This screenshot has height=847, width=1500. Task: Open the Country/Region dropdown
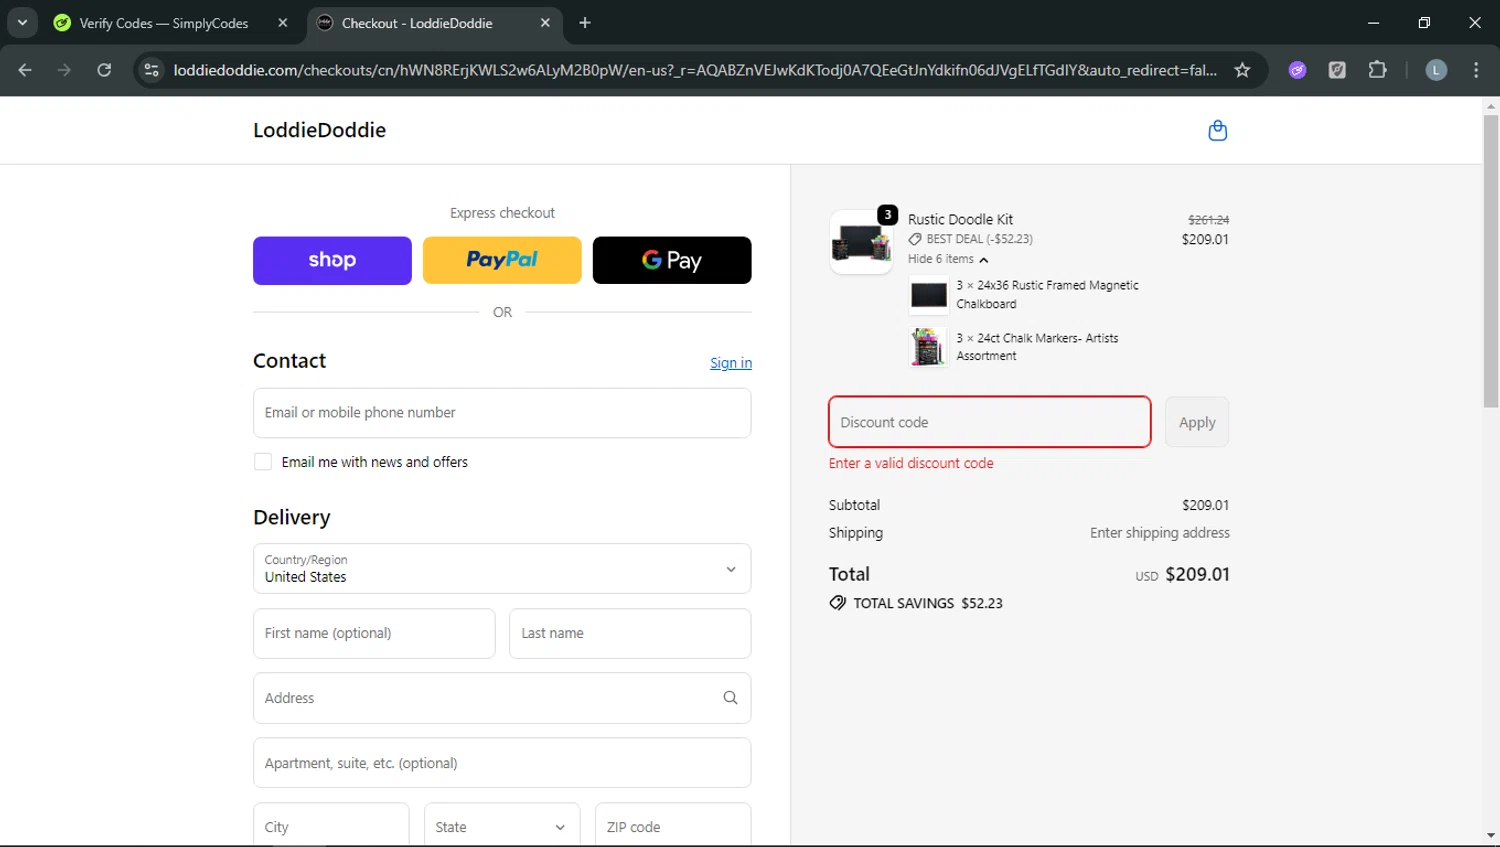(x=502, y=569)
